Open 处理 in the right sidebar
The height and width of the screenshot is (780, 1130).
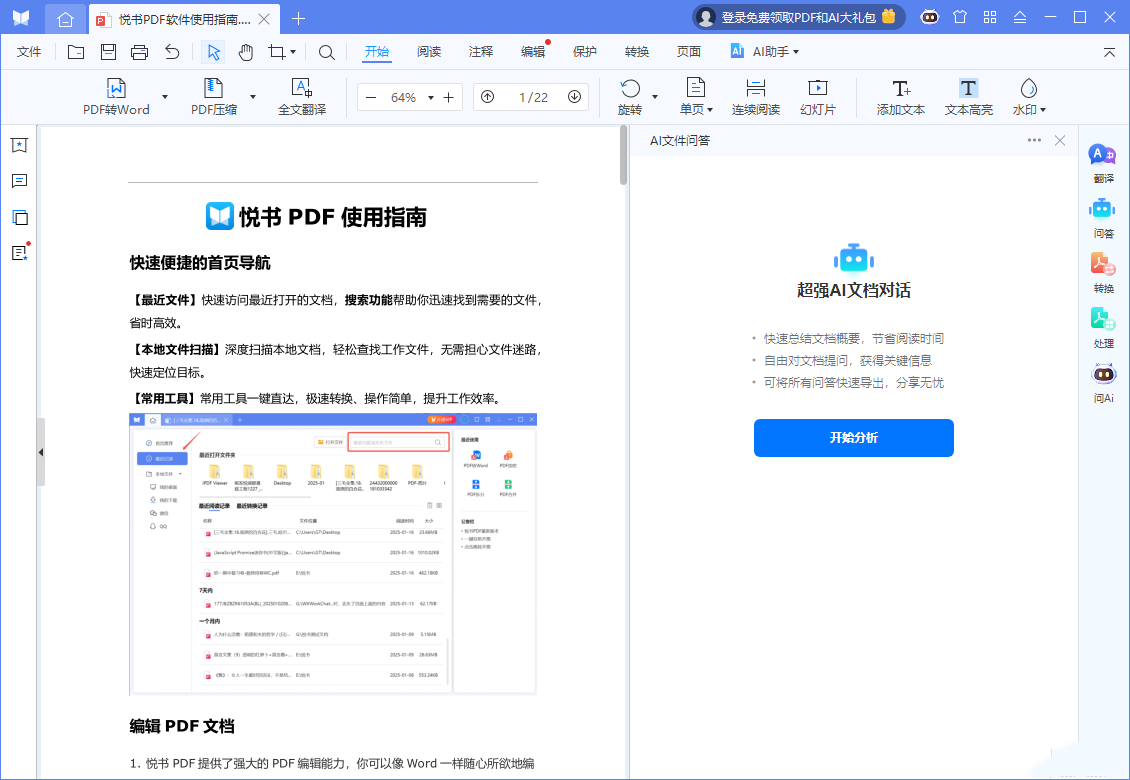tap(1103, 328)
